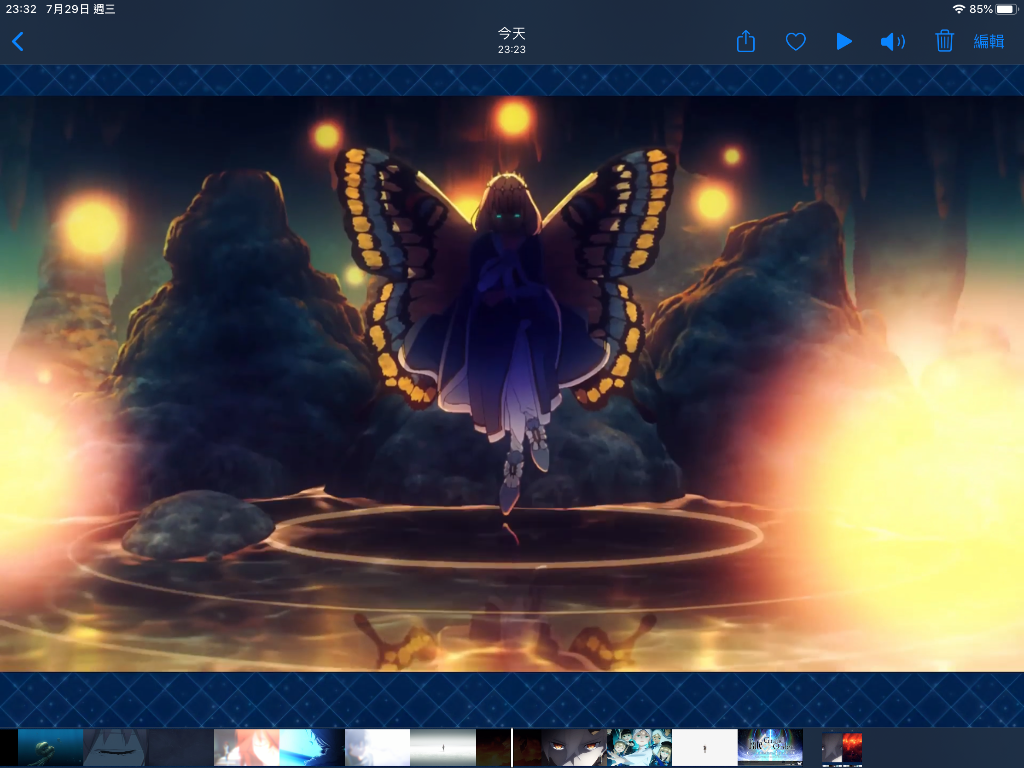
Task: Mark the video as favorite with heart
Action: (x=795, y=42)
